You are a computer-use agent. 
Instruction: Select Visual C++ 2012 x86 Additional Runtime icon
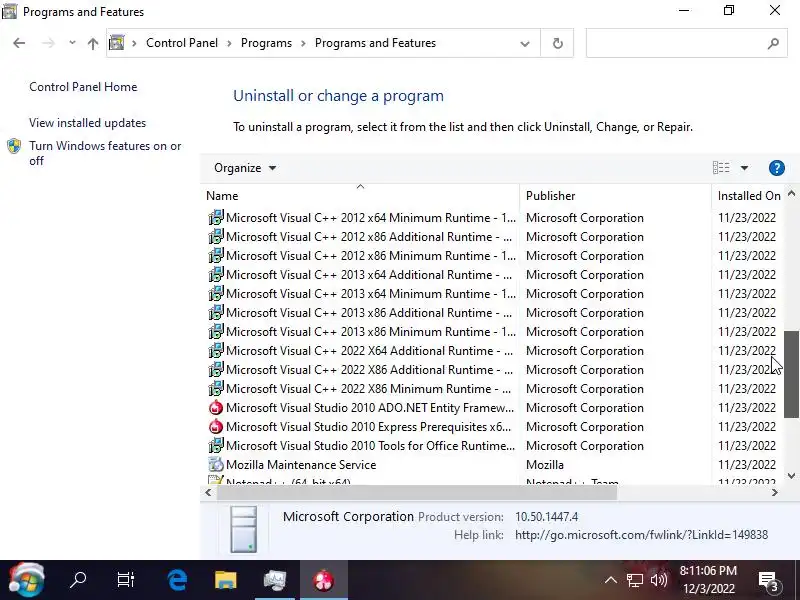[x=216, y=237]
